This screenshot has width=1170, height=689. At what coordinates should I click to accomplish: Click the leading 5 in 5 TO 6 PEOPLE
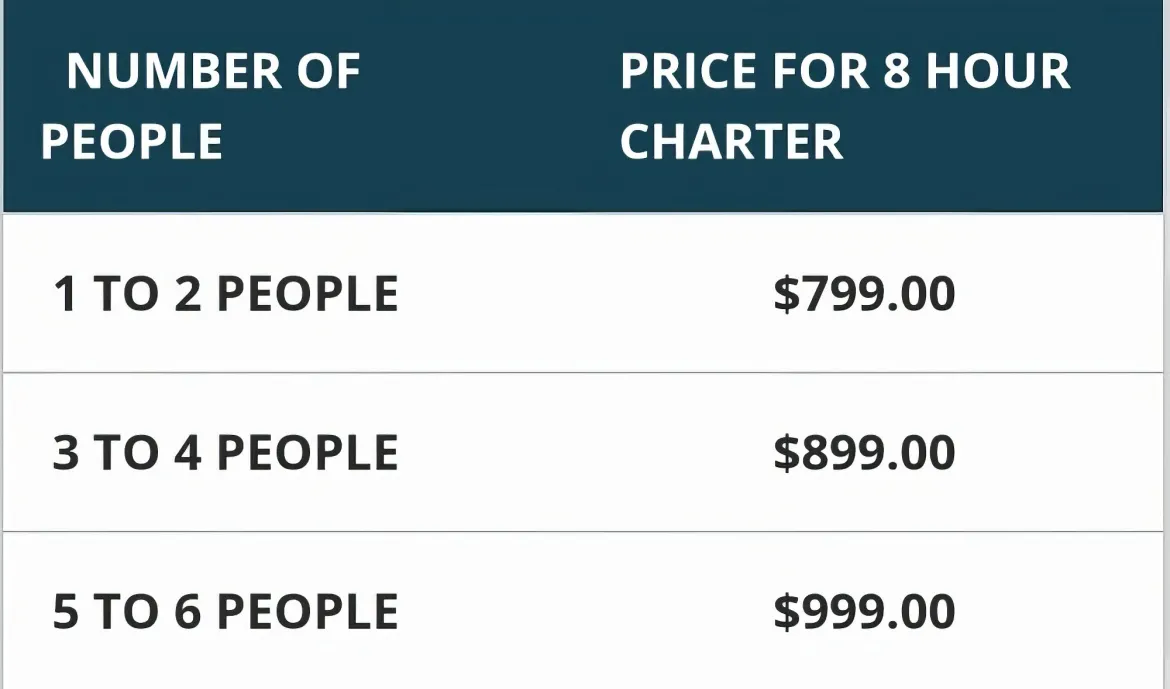tap(66, 611)
